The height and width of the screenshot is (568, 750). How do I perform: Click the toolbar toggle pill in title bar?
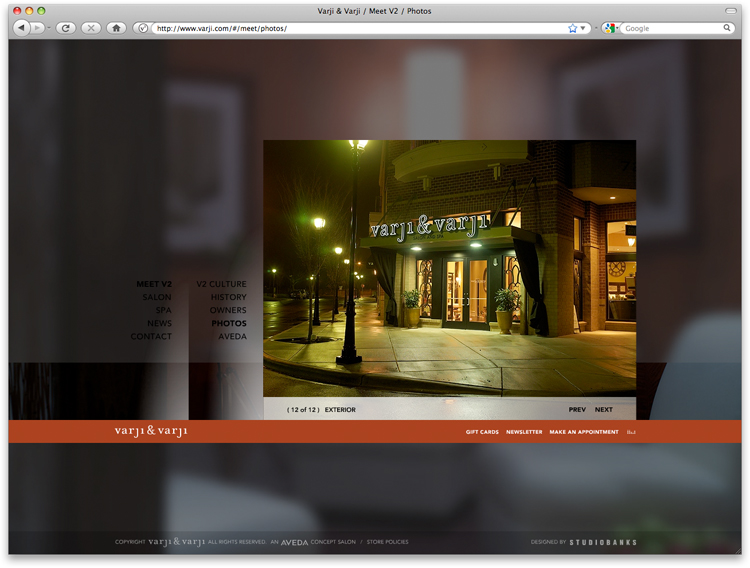(x=730, y=11)
